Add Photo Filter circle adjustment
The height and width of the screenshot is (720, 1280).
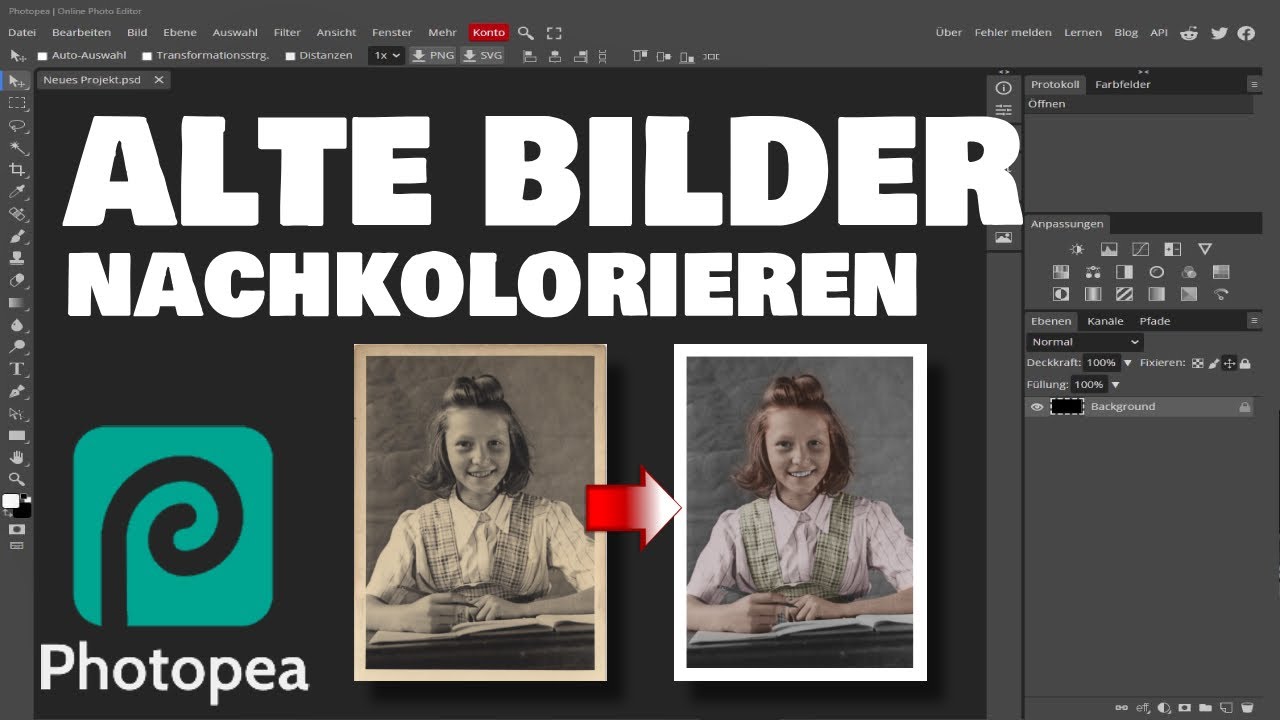click(x=1156, y=272)
